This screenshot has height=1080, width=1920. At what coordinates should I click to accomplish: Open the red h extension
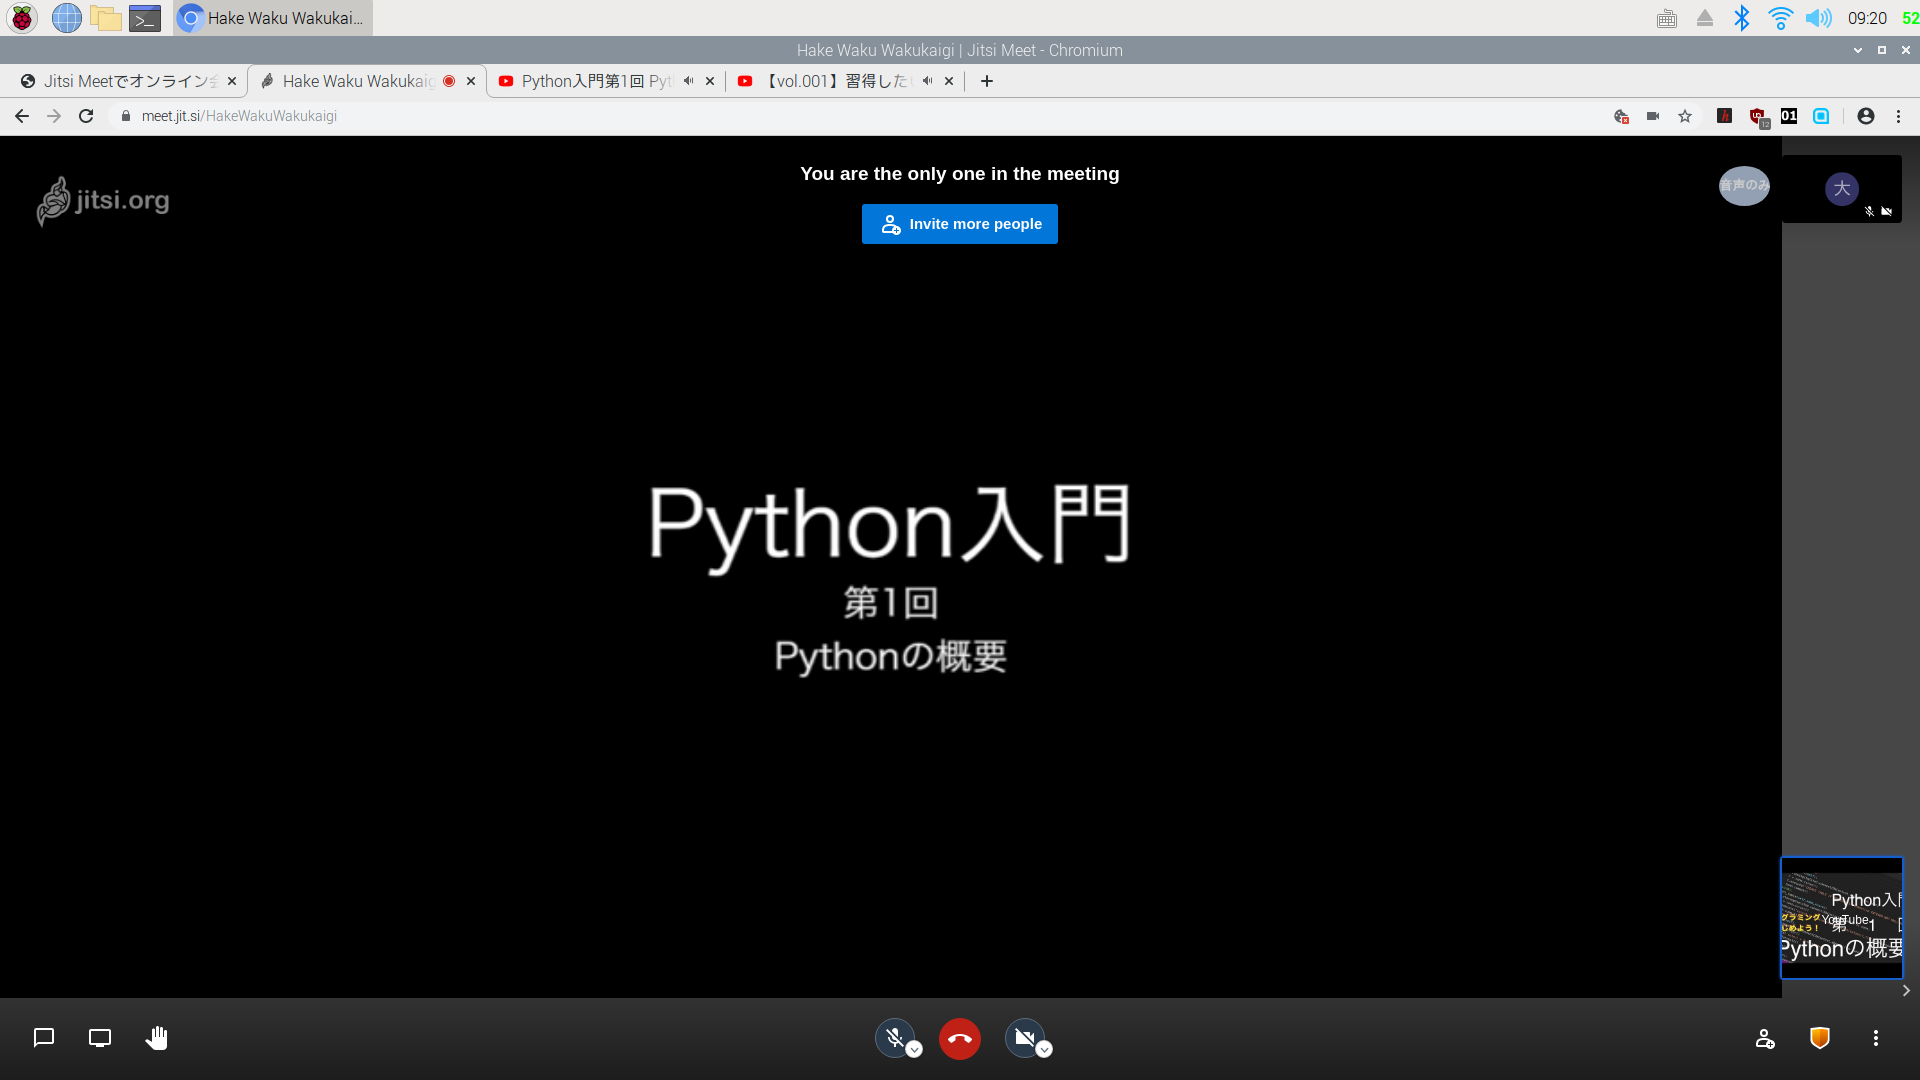point(1725,116)
